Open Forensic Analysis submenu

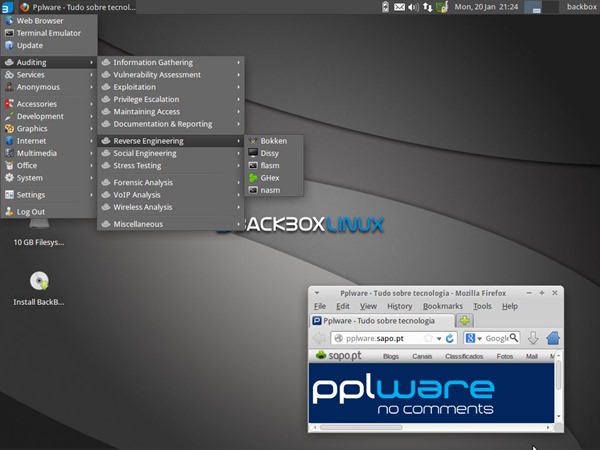click(171, 183)
